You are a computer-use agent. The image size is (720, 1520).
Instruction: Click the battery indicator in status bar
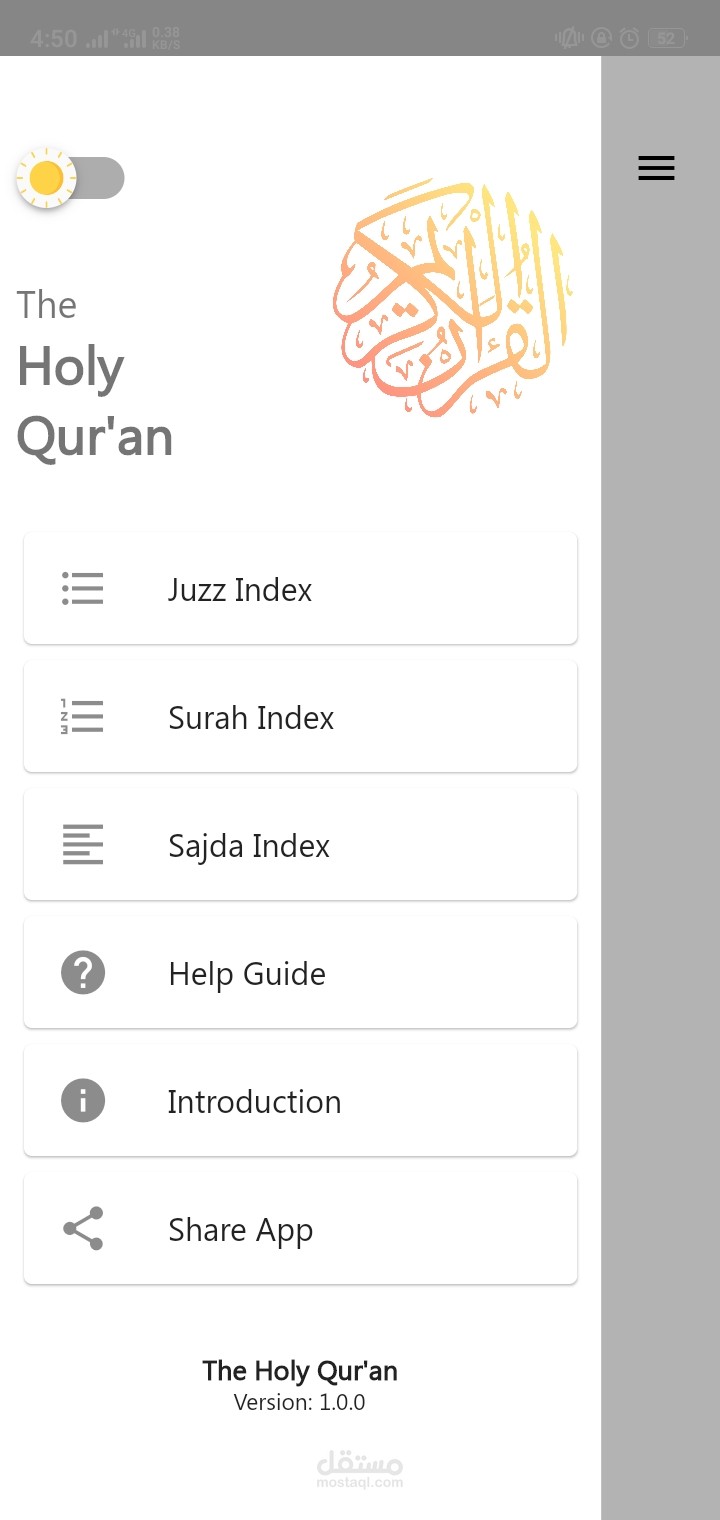(667, 38)
